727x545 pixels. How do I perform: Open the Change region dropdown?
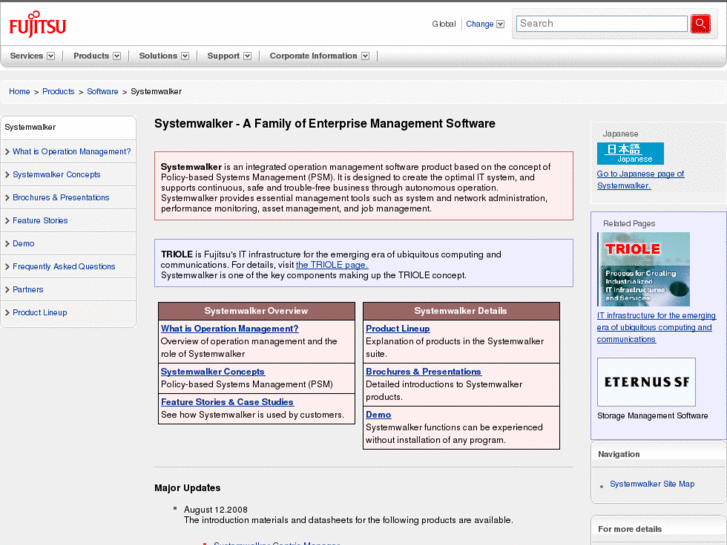click(x=485, y=24)
